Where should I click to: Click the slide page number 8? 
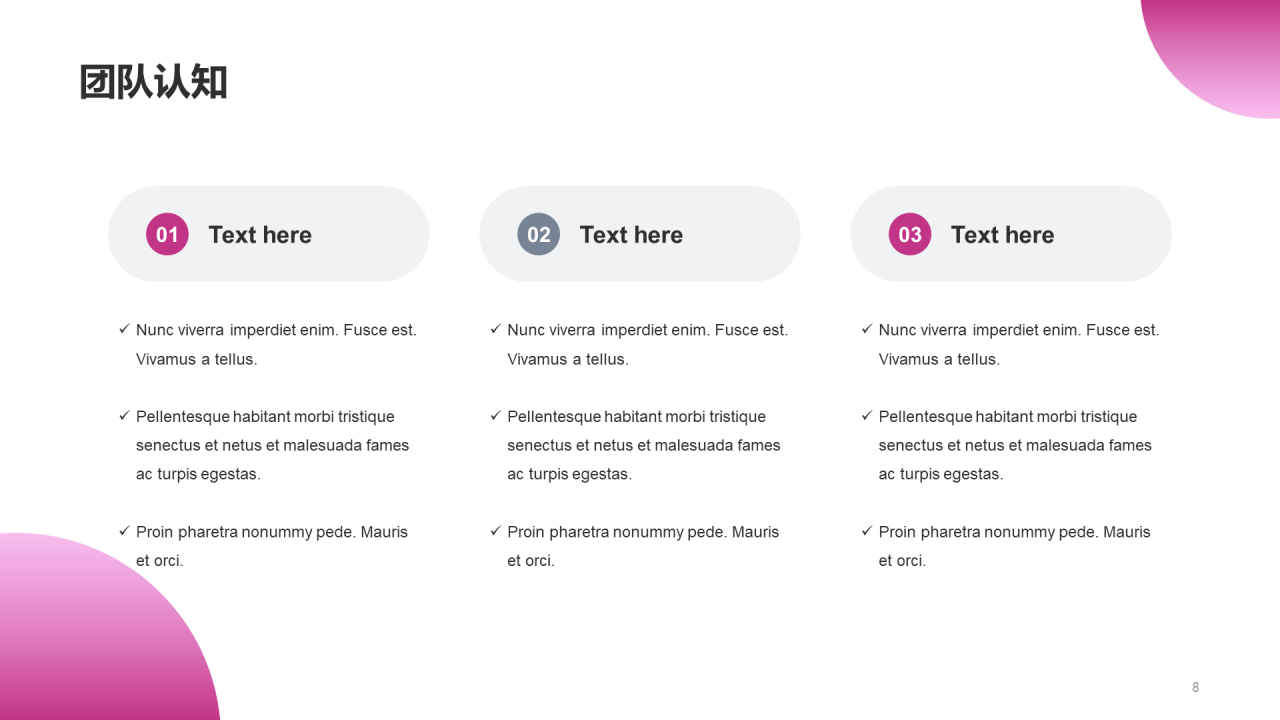pyautogui.click(x=1195, y=687)
